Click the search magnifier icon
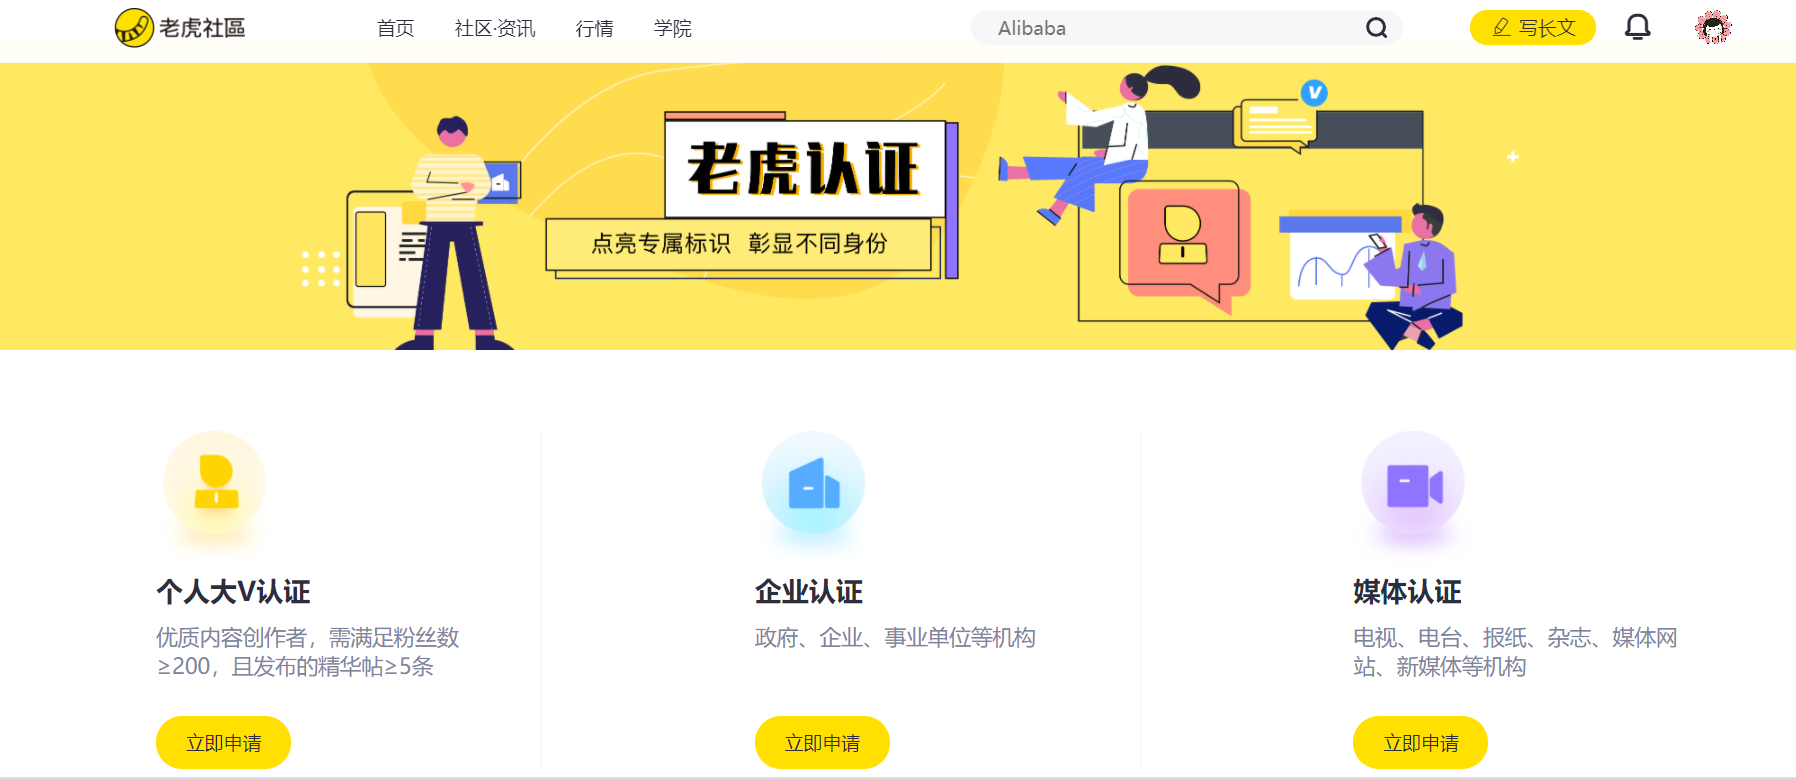Viewport: 1796px width, 779px height. coord(1377,28)
